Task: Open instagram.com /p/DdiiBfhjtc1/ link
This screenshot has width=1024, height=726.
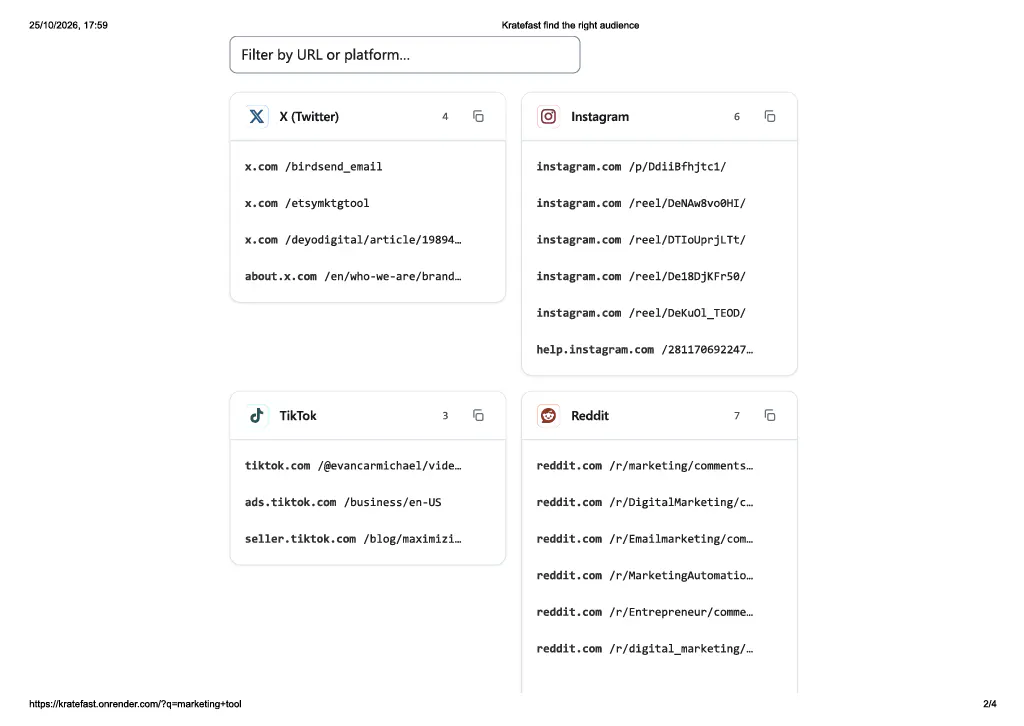Action: pos(631,166)
